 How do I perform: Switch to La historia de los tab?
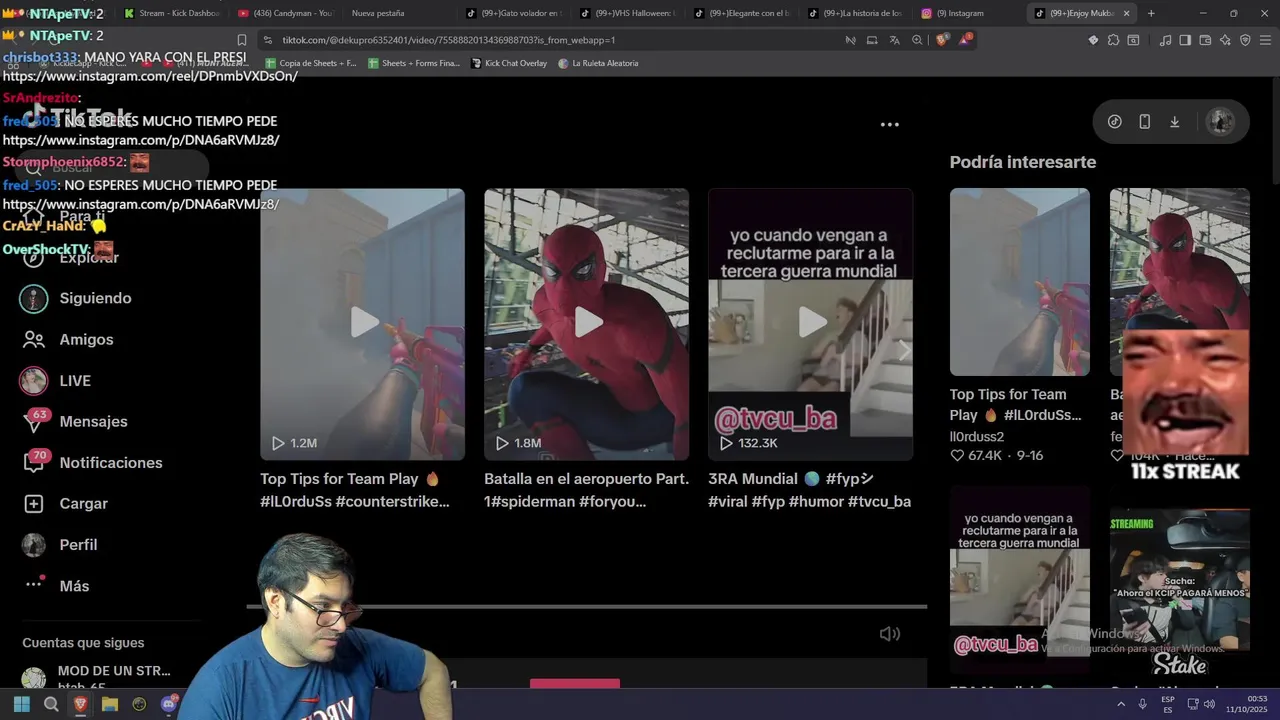tap(857, 13)
